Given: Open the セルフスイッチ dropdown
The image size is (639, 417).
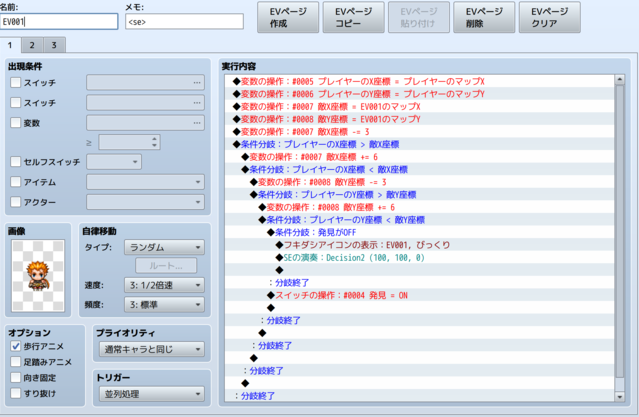Looking at the screenshot, I should click(114, 162).
